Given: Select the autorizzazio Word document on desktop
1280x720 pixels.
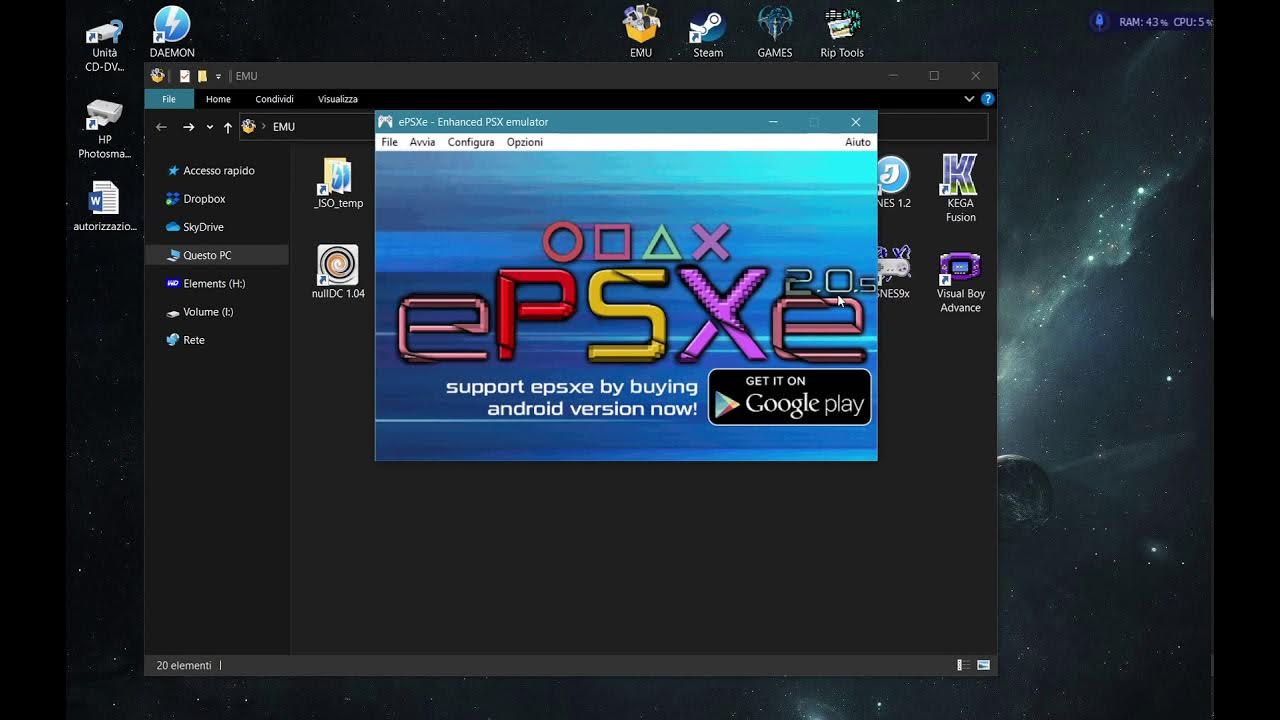Looking at the screenshot, I should 105,207.
